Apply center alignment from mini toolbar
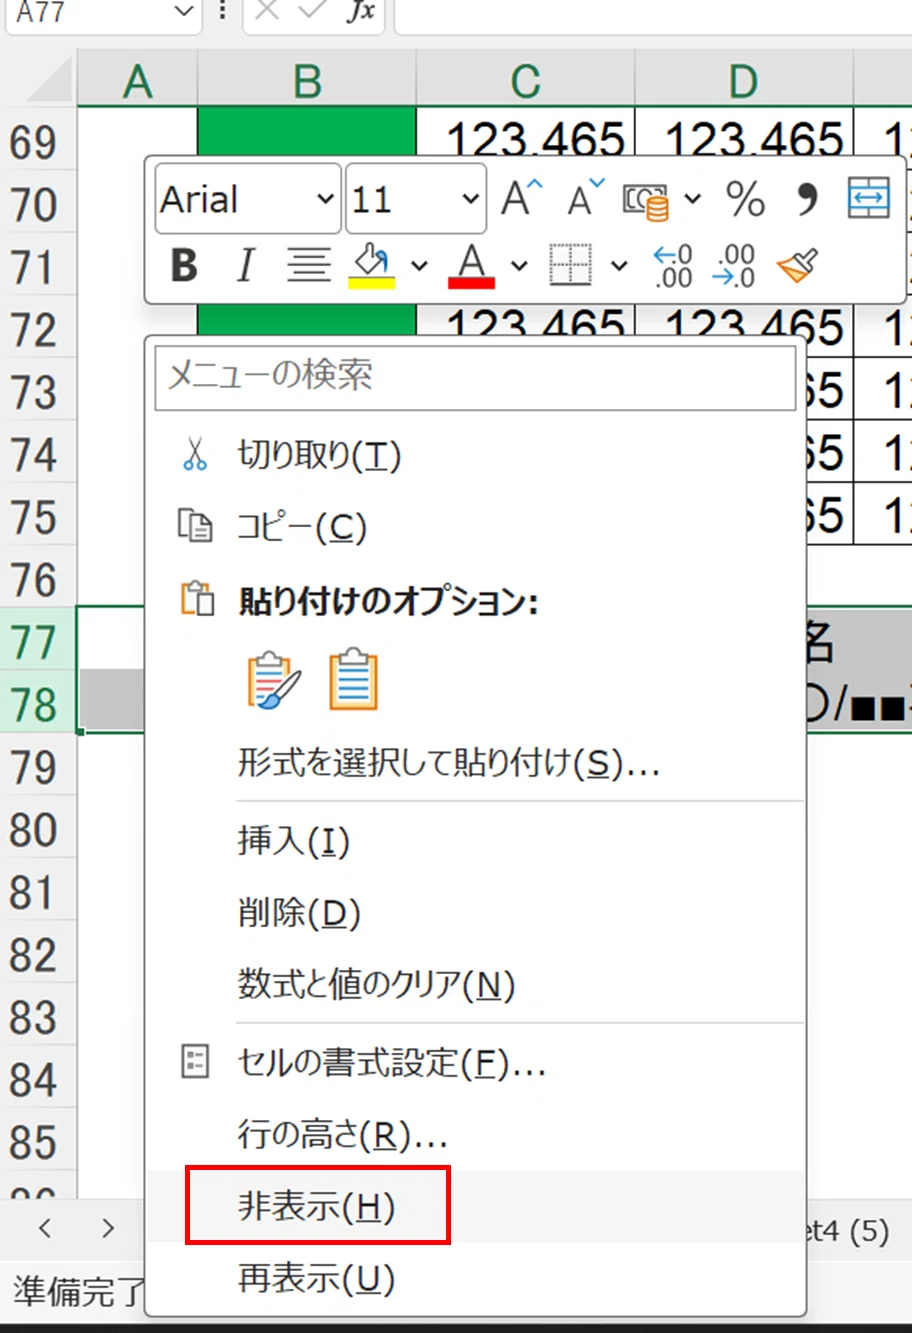Image resolution: width=912 pixels, height=1333 pixels. pos(309,266)
